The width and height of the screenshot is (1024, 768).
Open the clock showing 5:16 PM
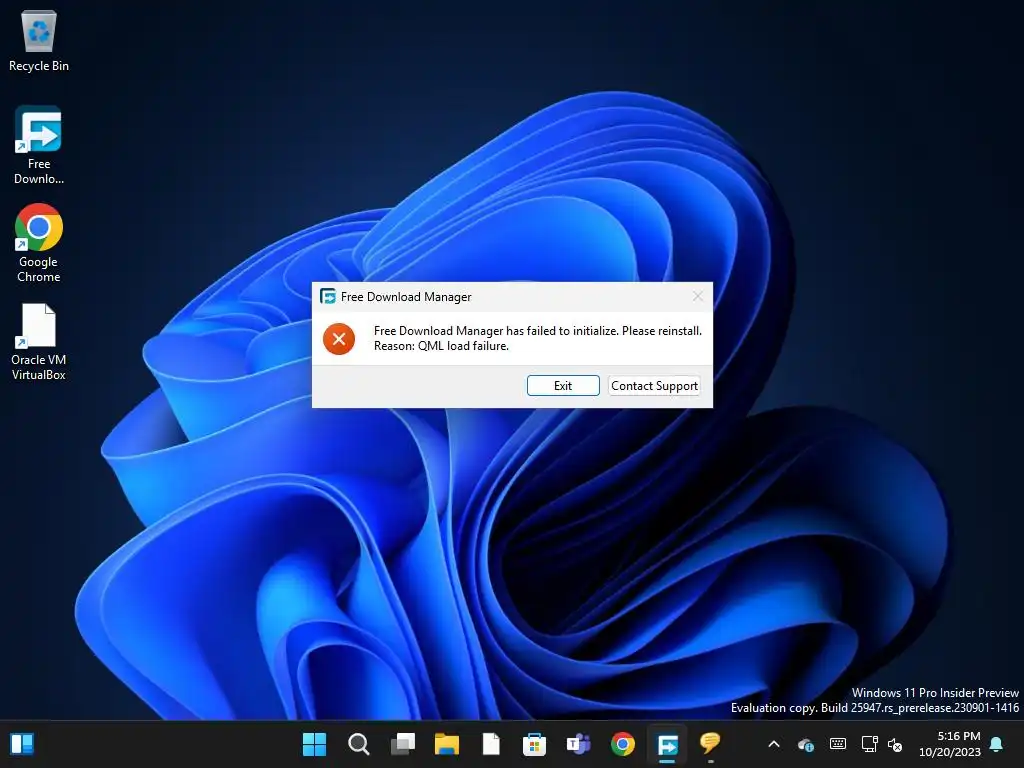(x=950, y=744)
